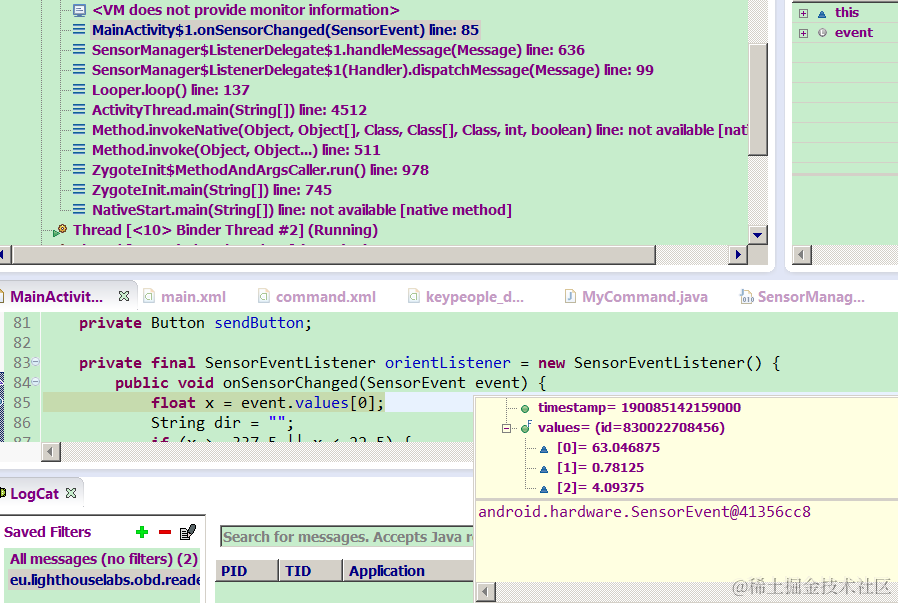Edit the selected LogCat filter
Screen dimensions: 898x603
(x=188, y=532)
